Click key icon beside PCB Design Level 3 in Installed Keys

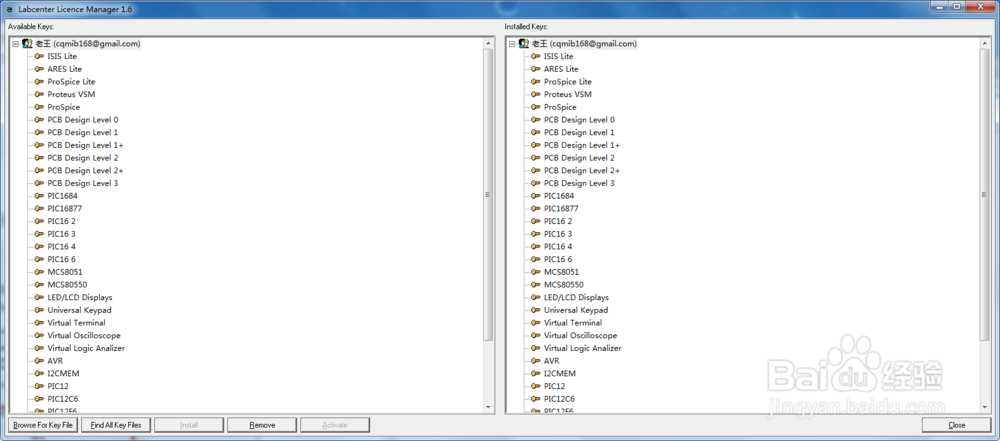[536, 183]
